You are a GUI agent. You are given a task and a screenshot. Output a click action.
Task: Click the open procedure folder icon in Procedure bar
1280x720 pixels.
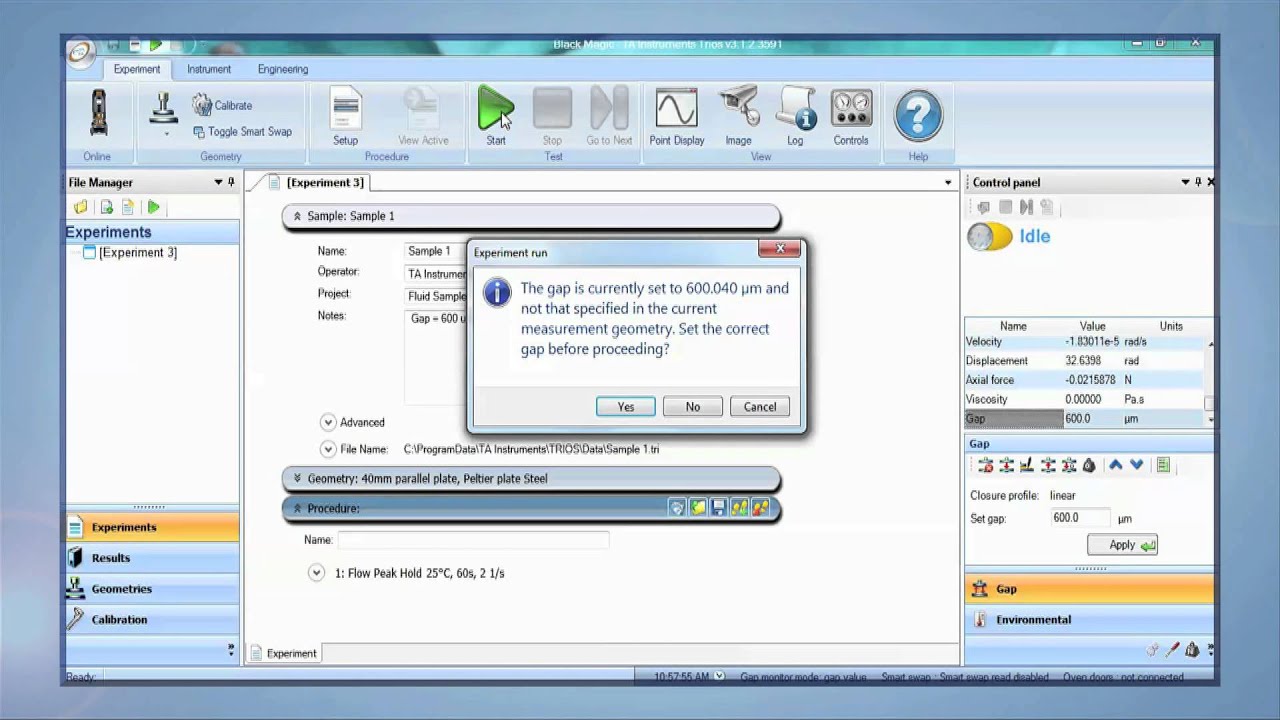[x=697, y=508]
